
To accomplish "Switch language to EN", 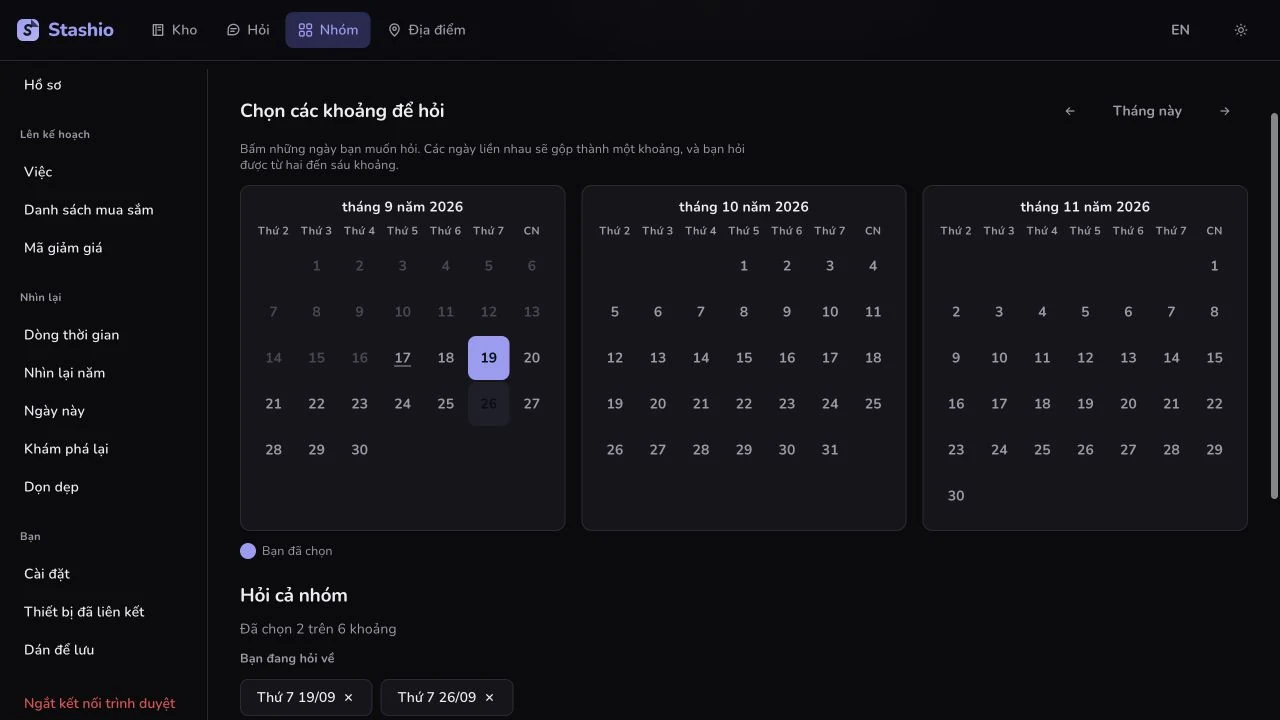I will pos(1181,30).
